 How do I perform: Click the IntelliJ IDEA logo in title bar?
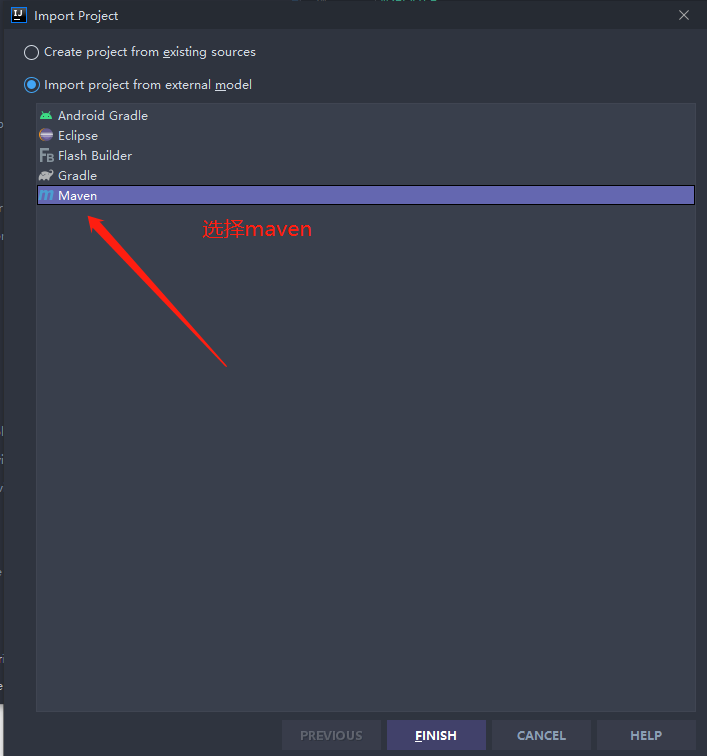coord(19,15)
